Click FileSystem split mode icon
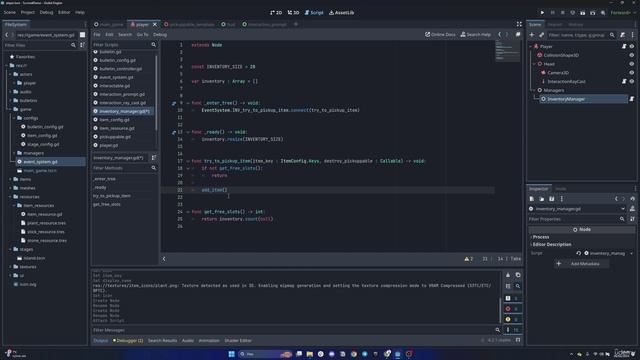The image size is (640, 360). point(82,35)
